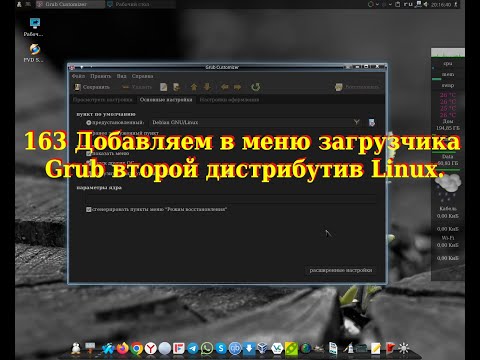480x360 pixels.
Task: Click the clipboard icon in the top panel tray
Action: (x=398, y=4)
